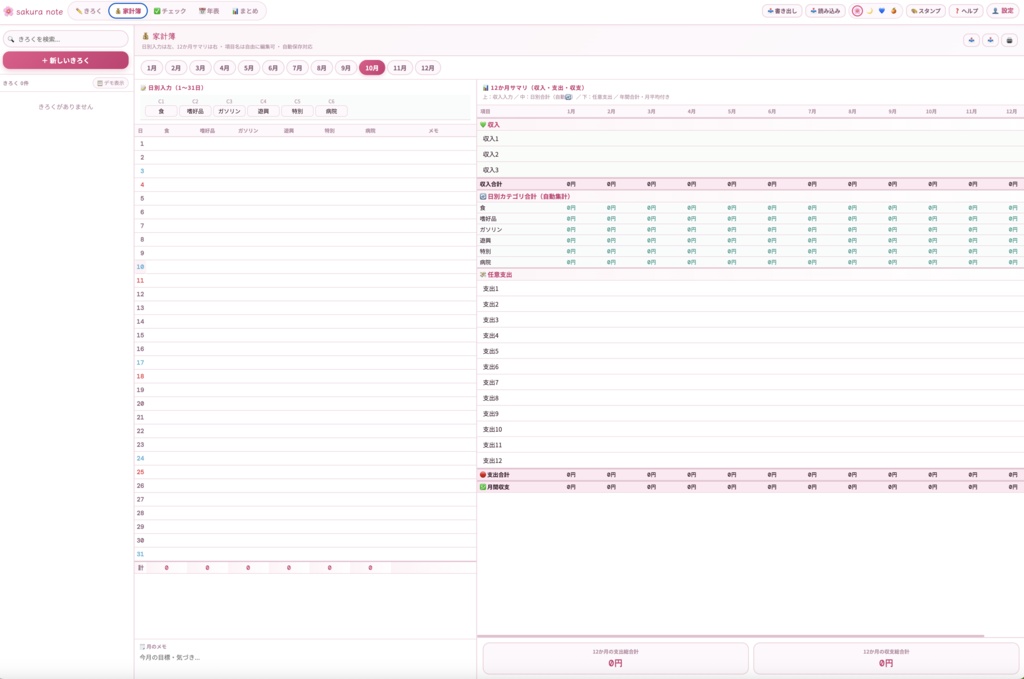Select the sakura pink theme icon
The image size is (1024, 679).
click(857, 11)
